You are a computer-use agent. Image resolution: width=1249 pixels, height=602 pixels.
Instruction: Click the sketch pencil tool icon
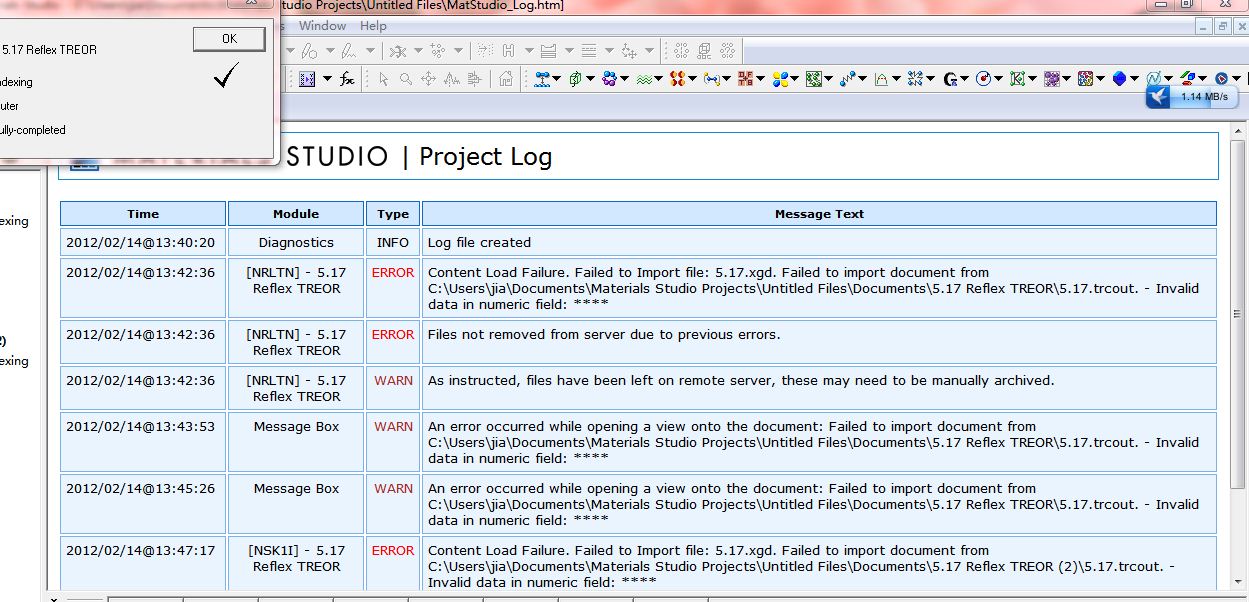pos(310,50)
